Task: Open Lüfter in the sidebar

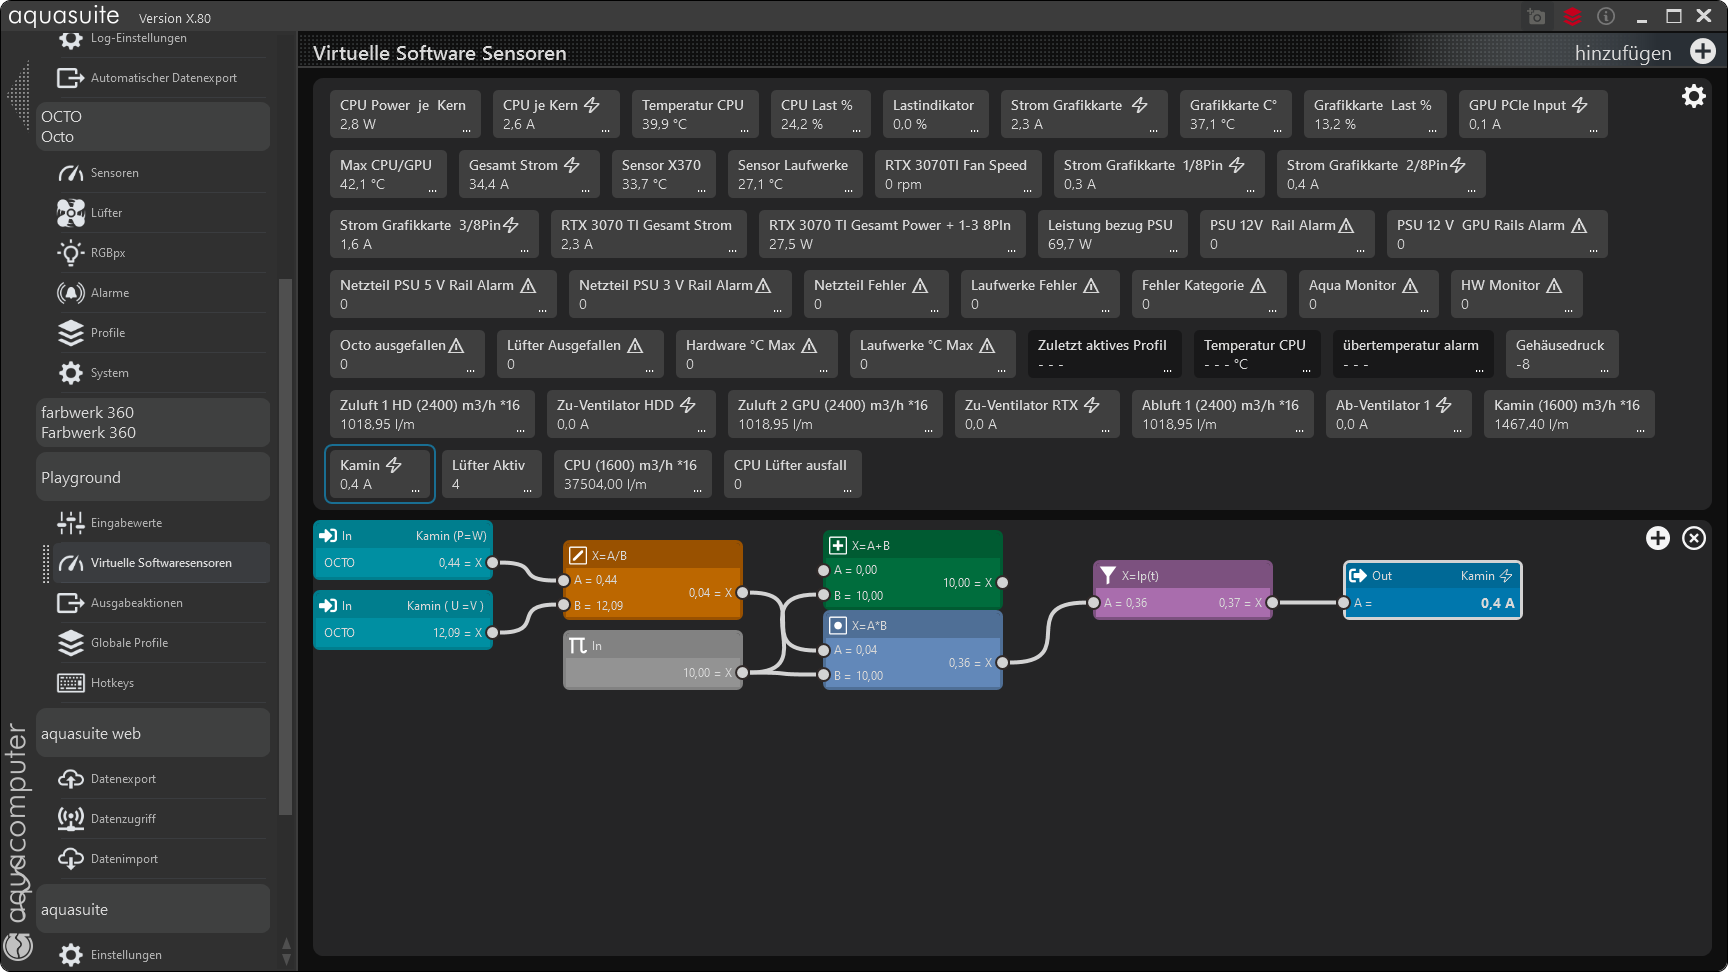Action: click(106, 213)
